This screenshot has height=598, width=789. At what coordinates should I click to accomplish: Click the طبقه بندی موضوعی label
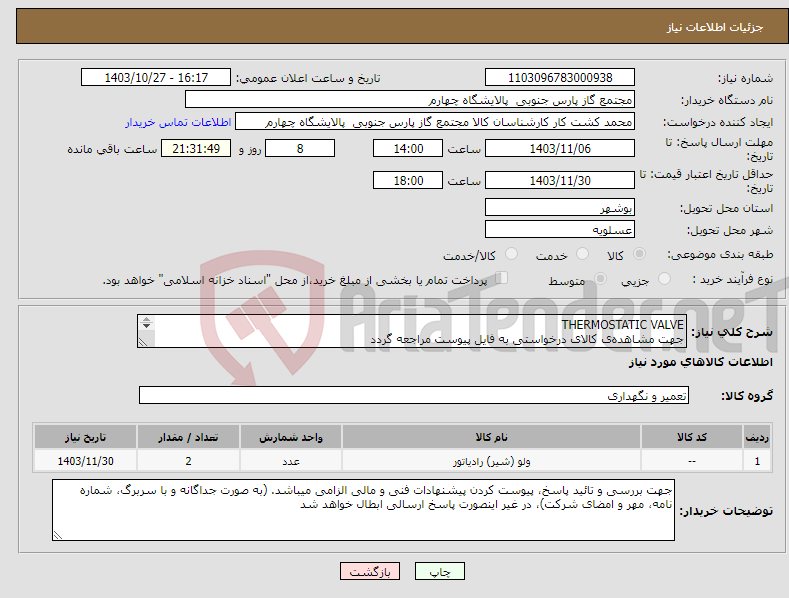(720, 255)
